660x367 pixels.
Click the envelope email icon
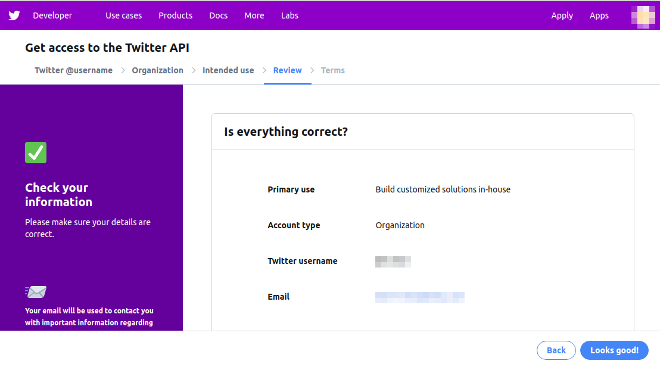[36, 292]
